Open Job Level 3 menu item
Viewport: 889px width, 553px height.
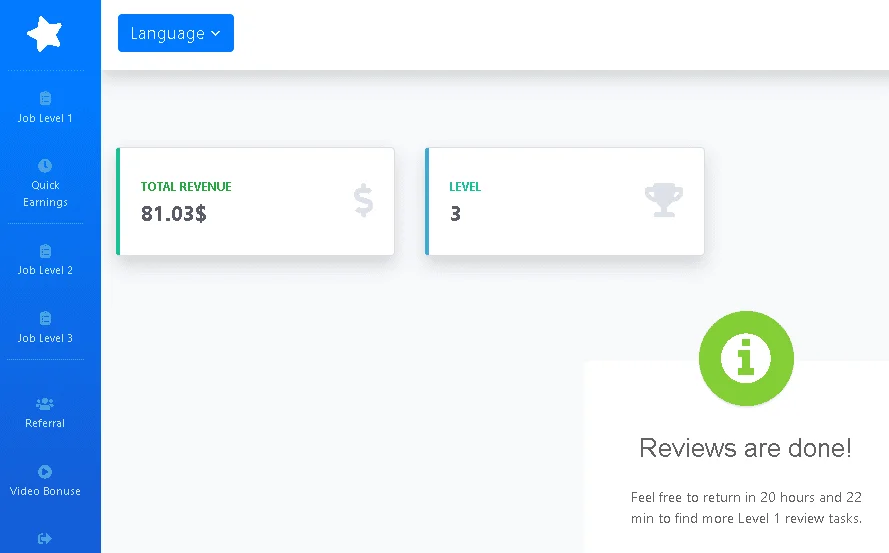45,338
